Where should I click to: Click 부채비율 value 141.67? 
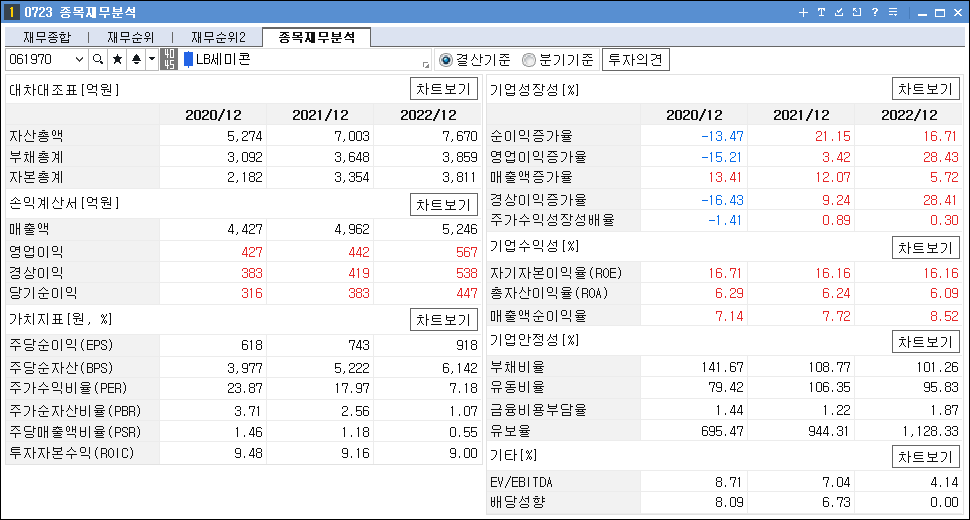tap(723, 367)
